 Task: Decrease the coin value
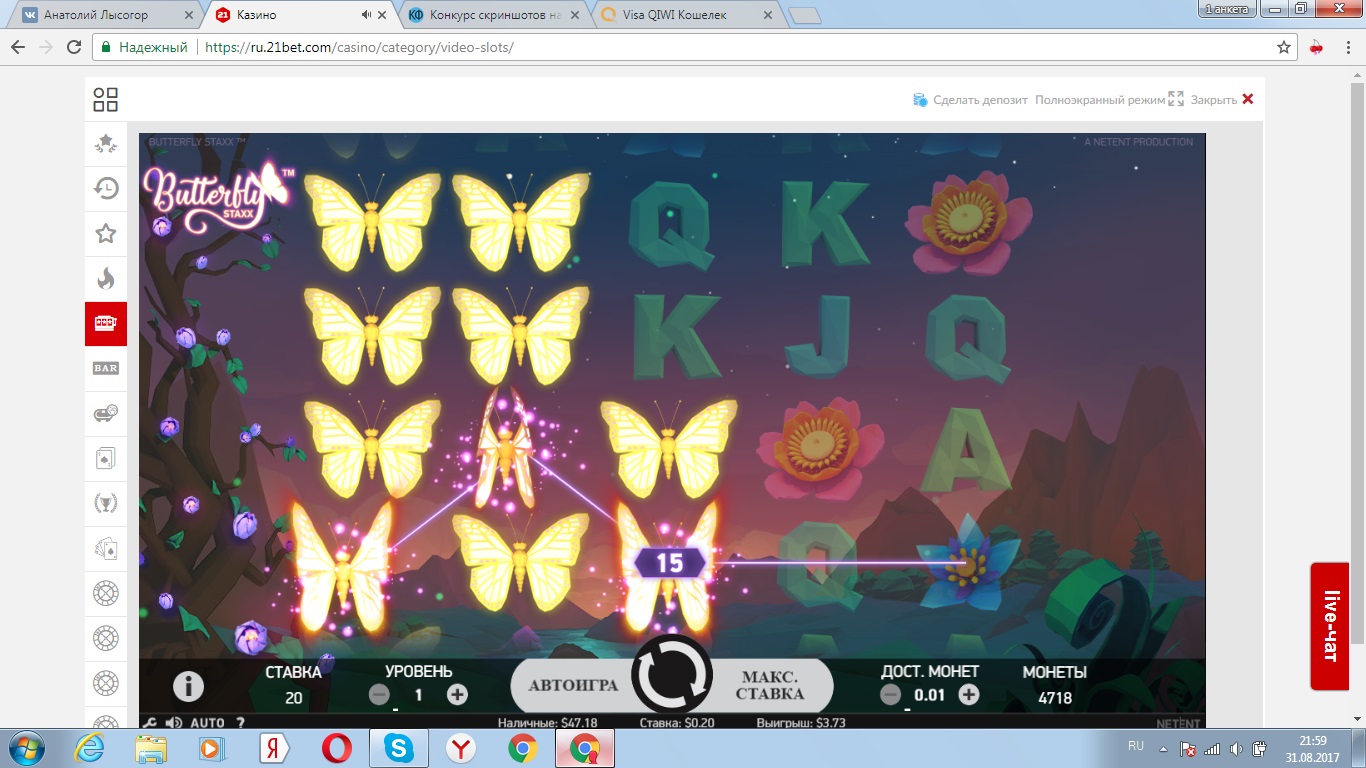coord(891,695)
